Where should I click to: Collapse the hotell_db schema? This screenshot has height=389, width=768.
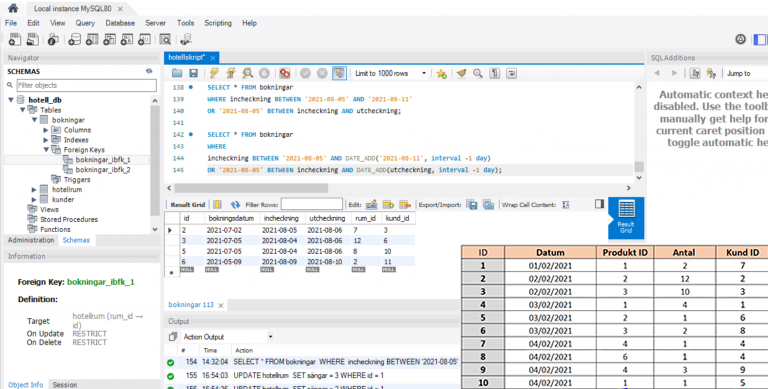[11, 100]
